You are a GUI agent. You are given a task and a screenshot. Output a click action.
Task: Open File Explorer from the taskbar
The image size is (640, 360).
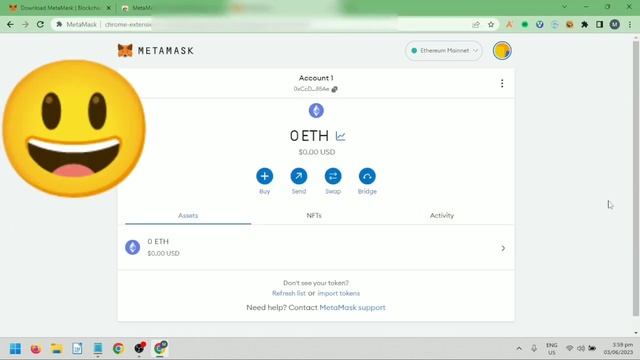click(x=56, y=349)
